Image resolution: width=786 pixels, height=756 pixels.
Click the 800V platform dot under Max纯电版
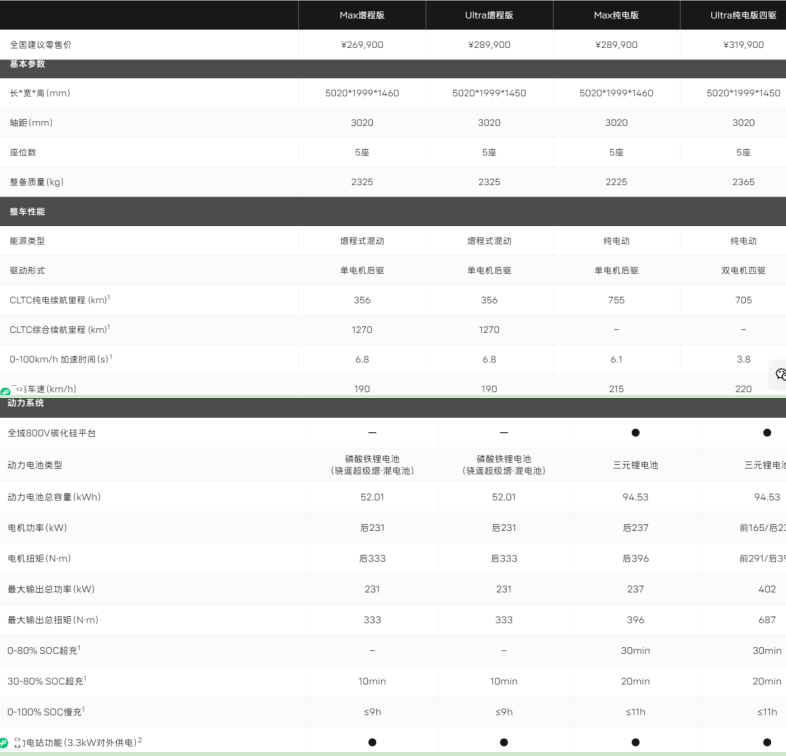coord(635,433)
